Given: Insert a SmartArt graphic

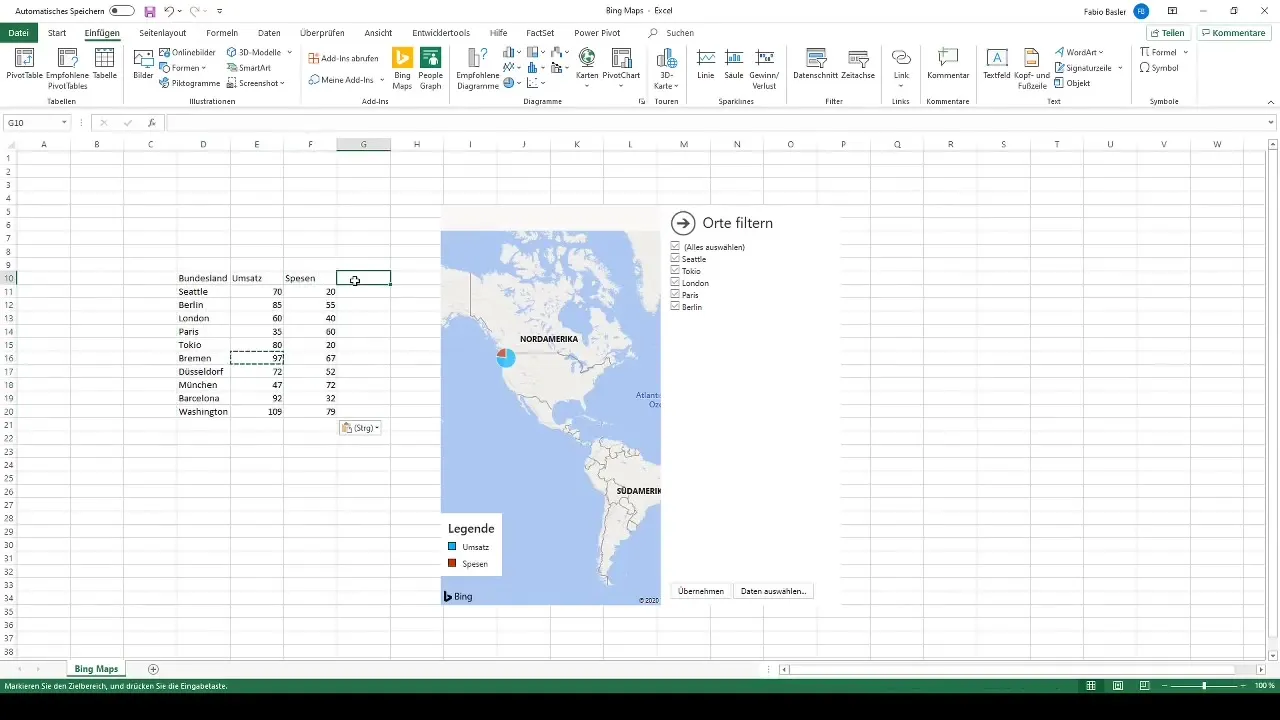Looking at the screenshot, I should 249,68.
